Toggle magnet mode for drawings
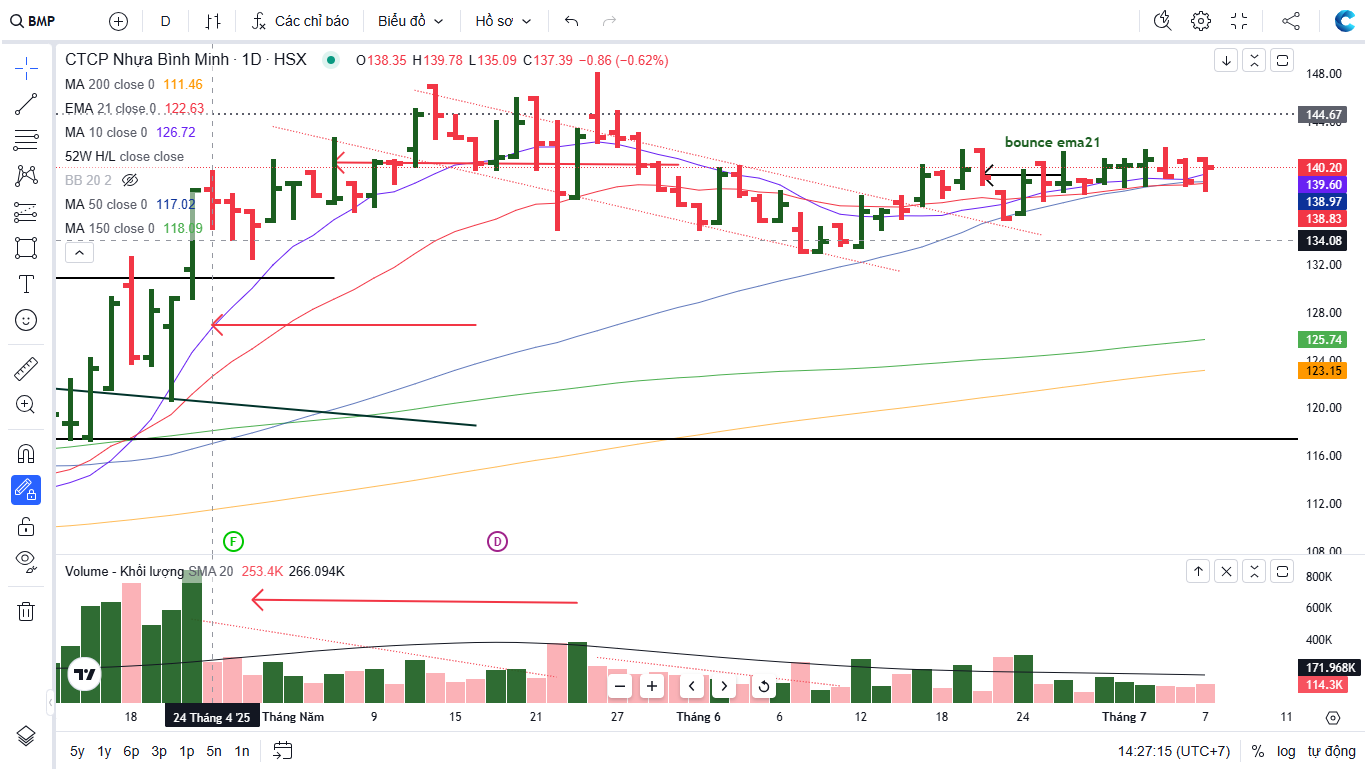1367x771 pixels. pos(26,454)
